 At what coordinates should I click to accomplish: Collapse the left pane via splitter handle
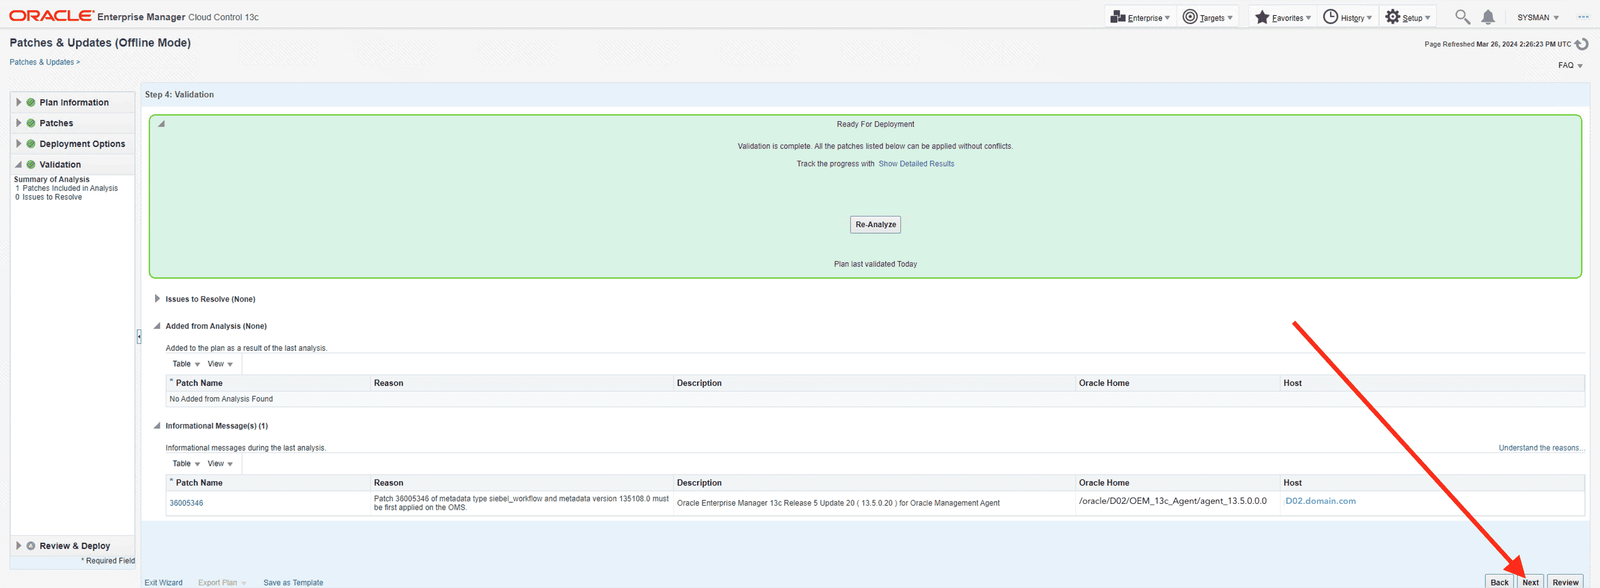pos(138,337)
